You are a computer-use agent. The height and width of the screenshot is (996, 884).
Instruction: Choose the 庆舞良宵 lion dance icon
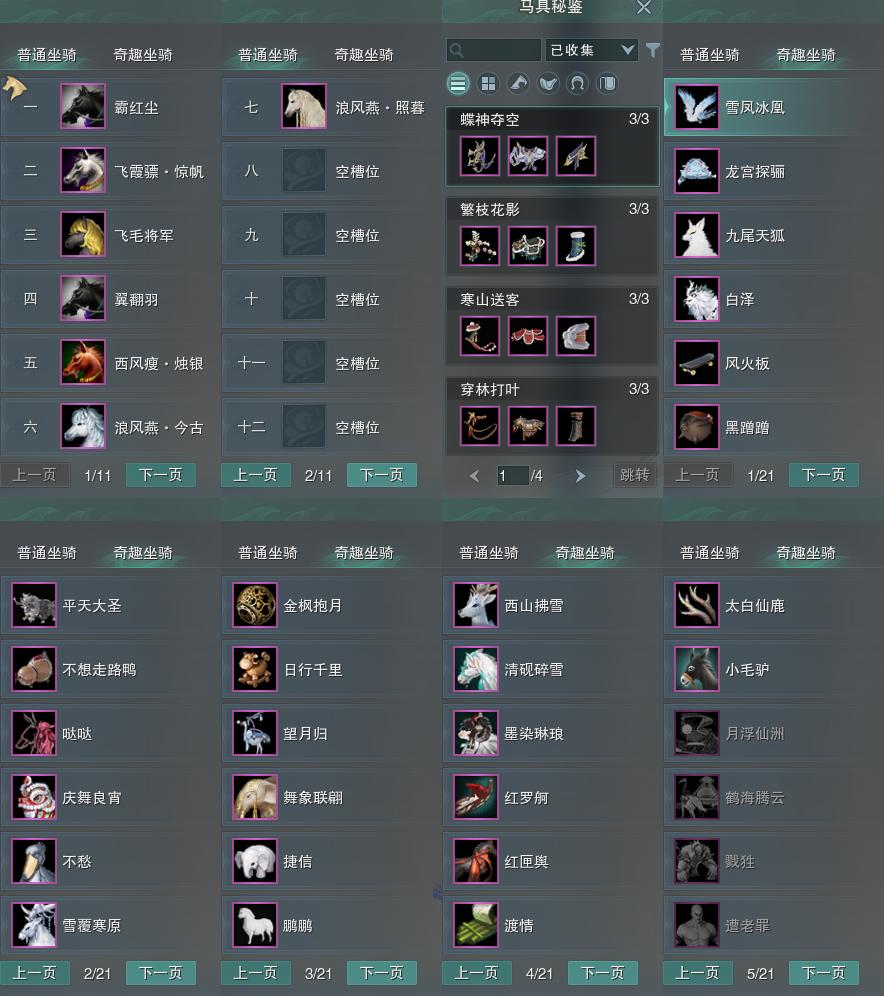34,797
